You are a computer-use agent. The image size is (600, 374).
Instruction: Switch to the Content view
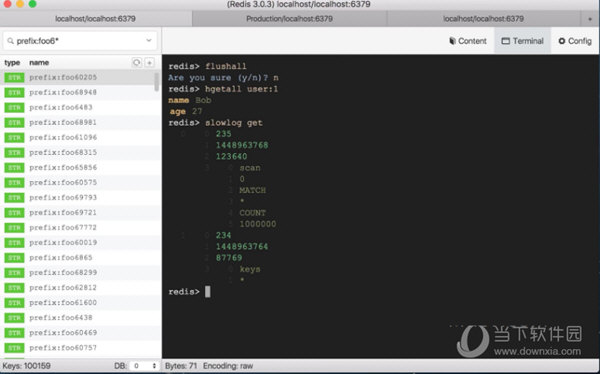(x=468, y=41)
